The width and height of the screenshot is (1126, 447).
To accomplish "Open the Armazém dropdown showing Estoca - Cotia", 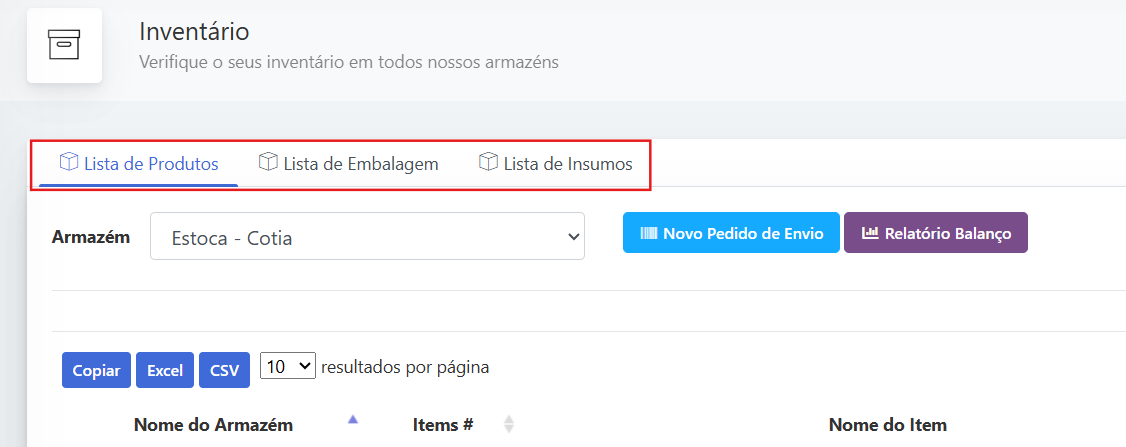I will point(367,238).
